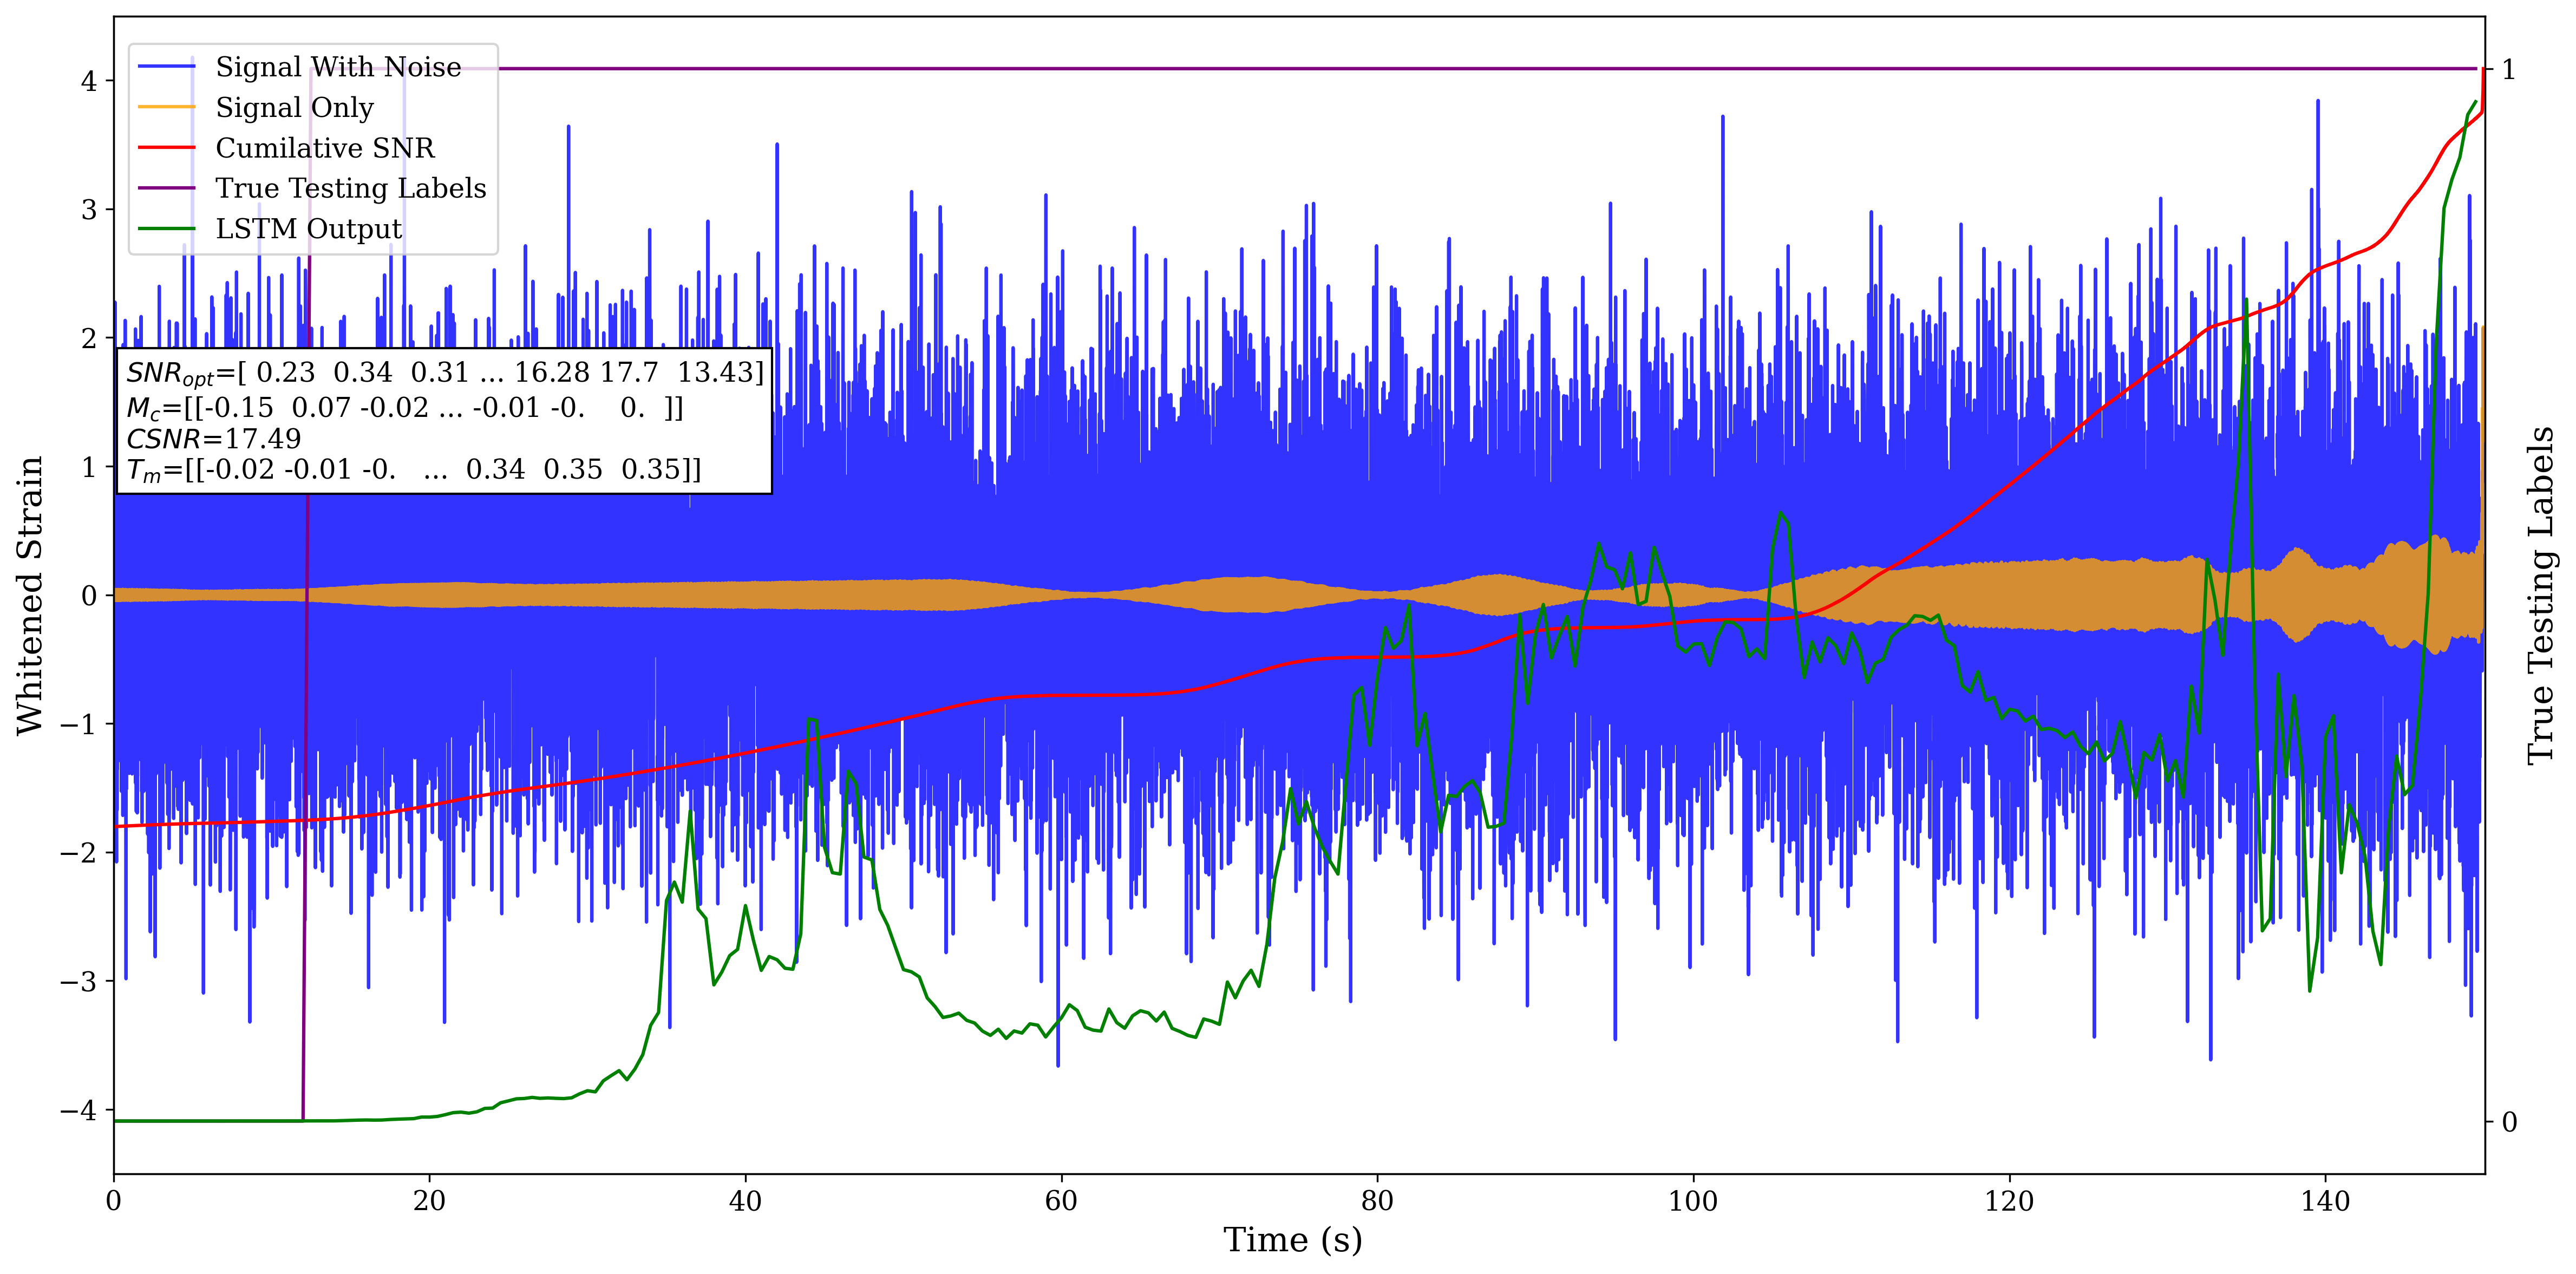Click the SNR opt annotation line
2576x1274 pixels.
pyautogui.click(x=444, y=373)
